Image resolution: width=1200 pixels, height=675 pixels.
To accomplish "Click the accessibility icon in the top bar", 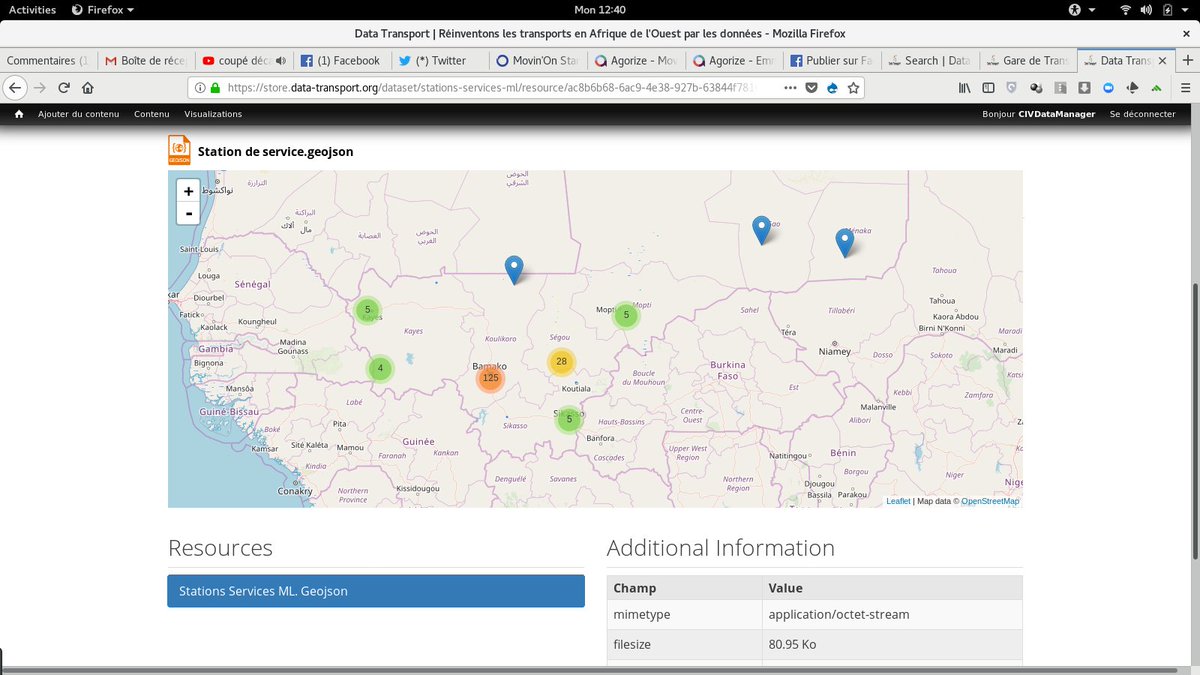I will click(1075, 9).
